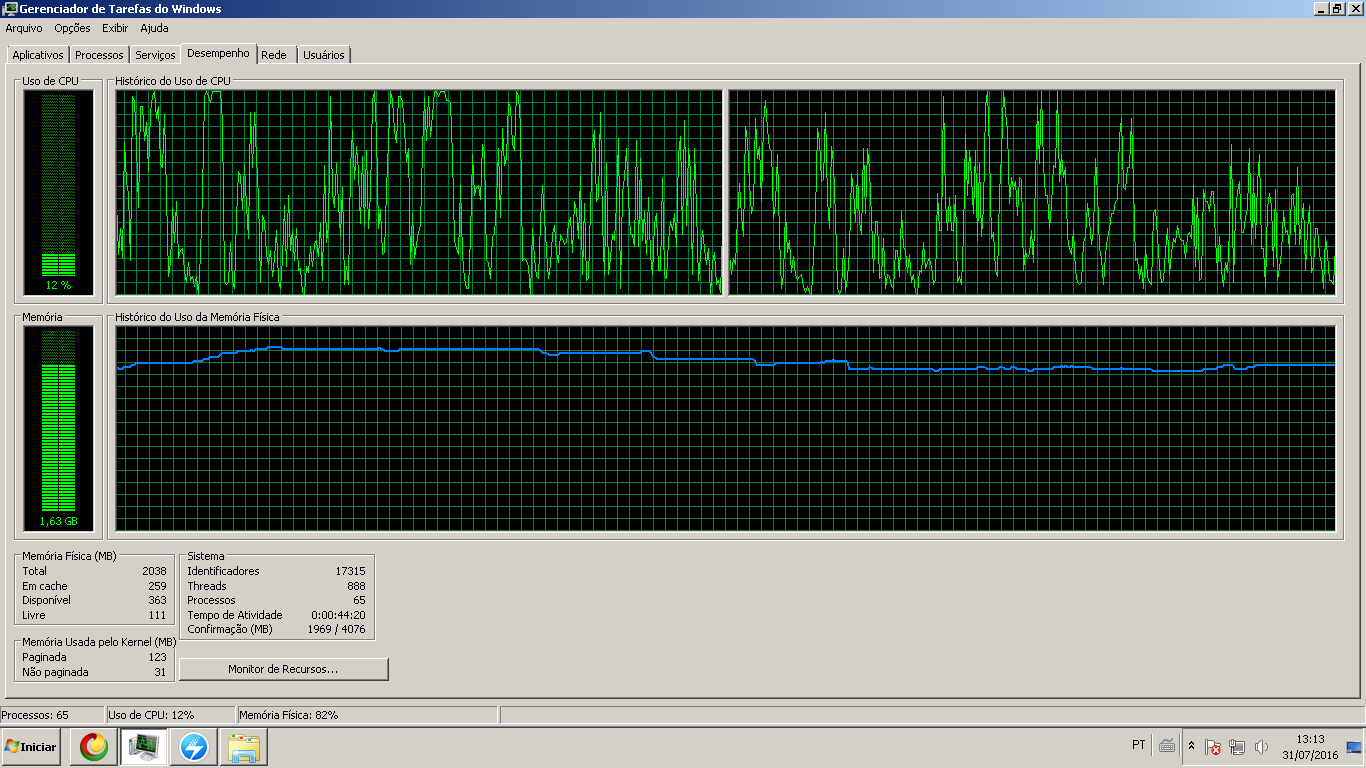1366x768 pixels.
Task: Click the Em cache value 259
Action: [x=157, y=586]
